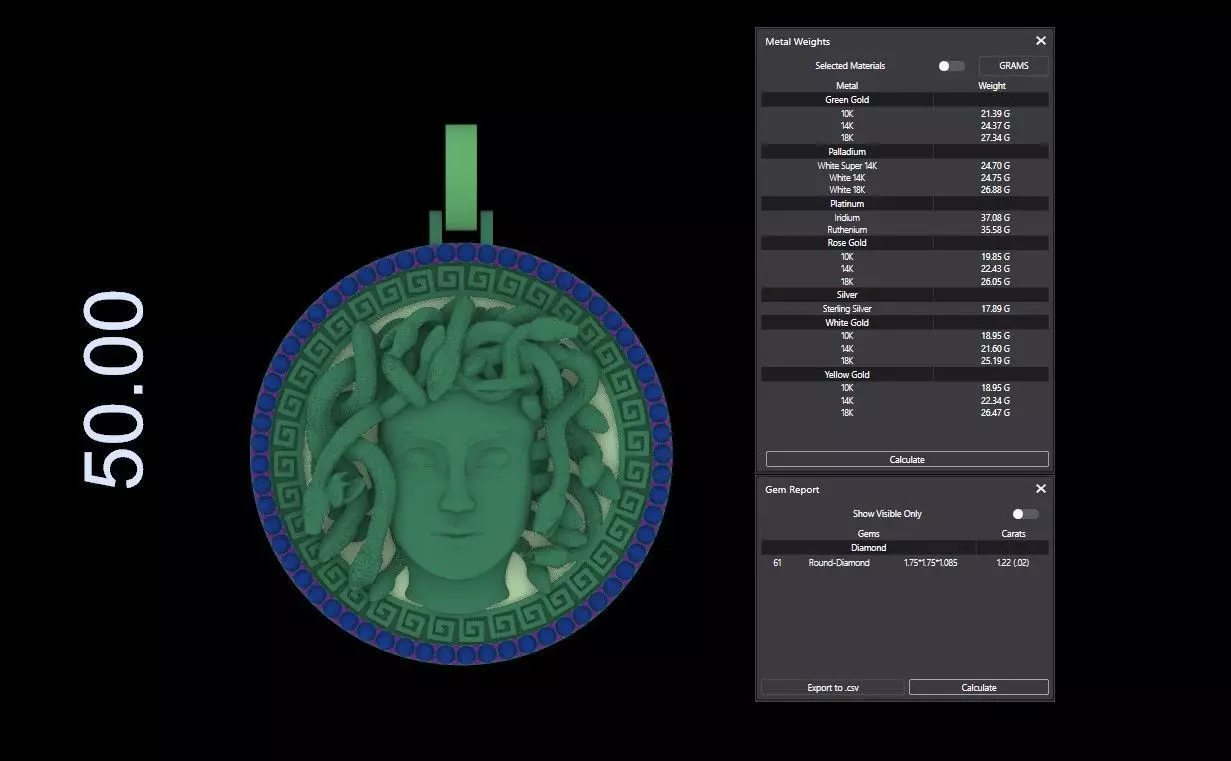Click the Metal Weights panel title

[x=798, y=42]
